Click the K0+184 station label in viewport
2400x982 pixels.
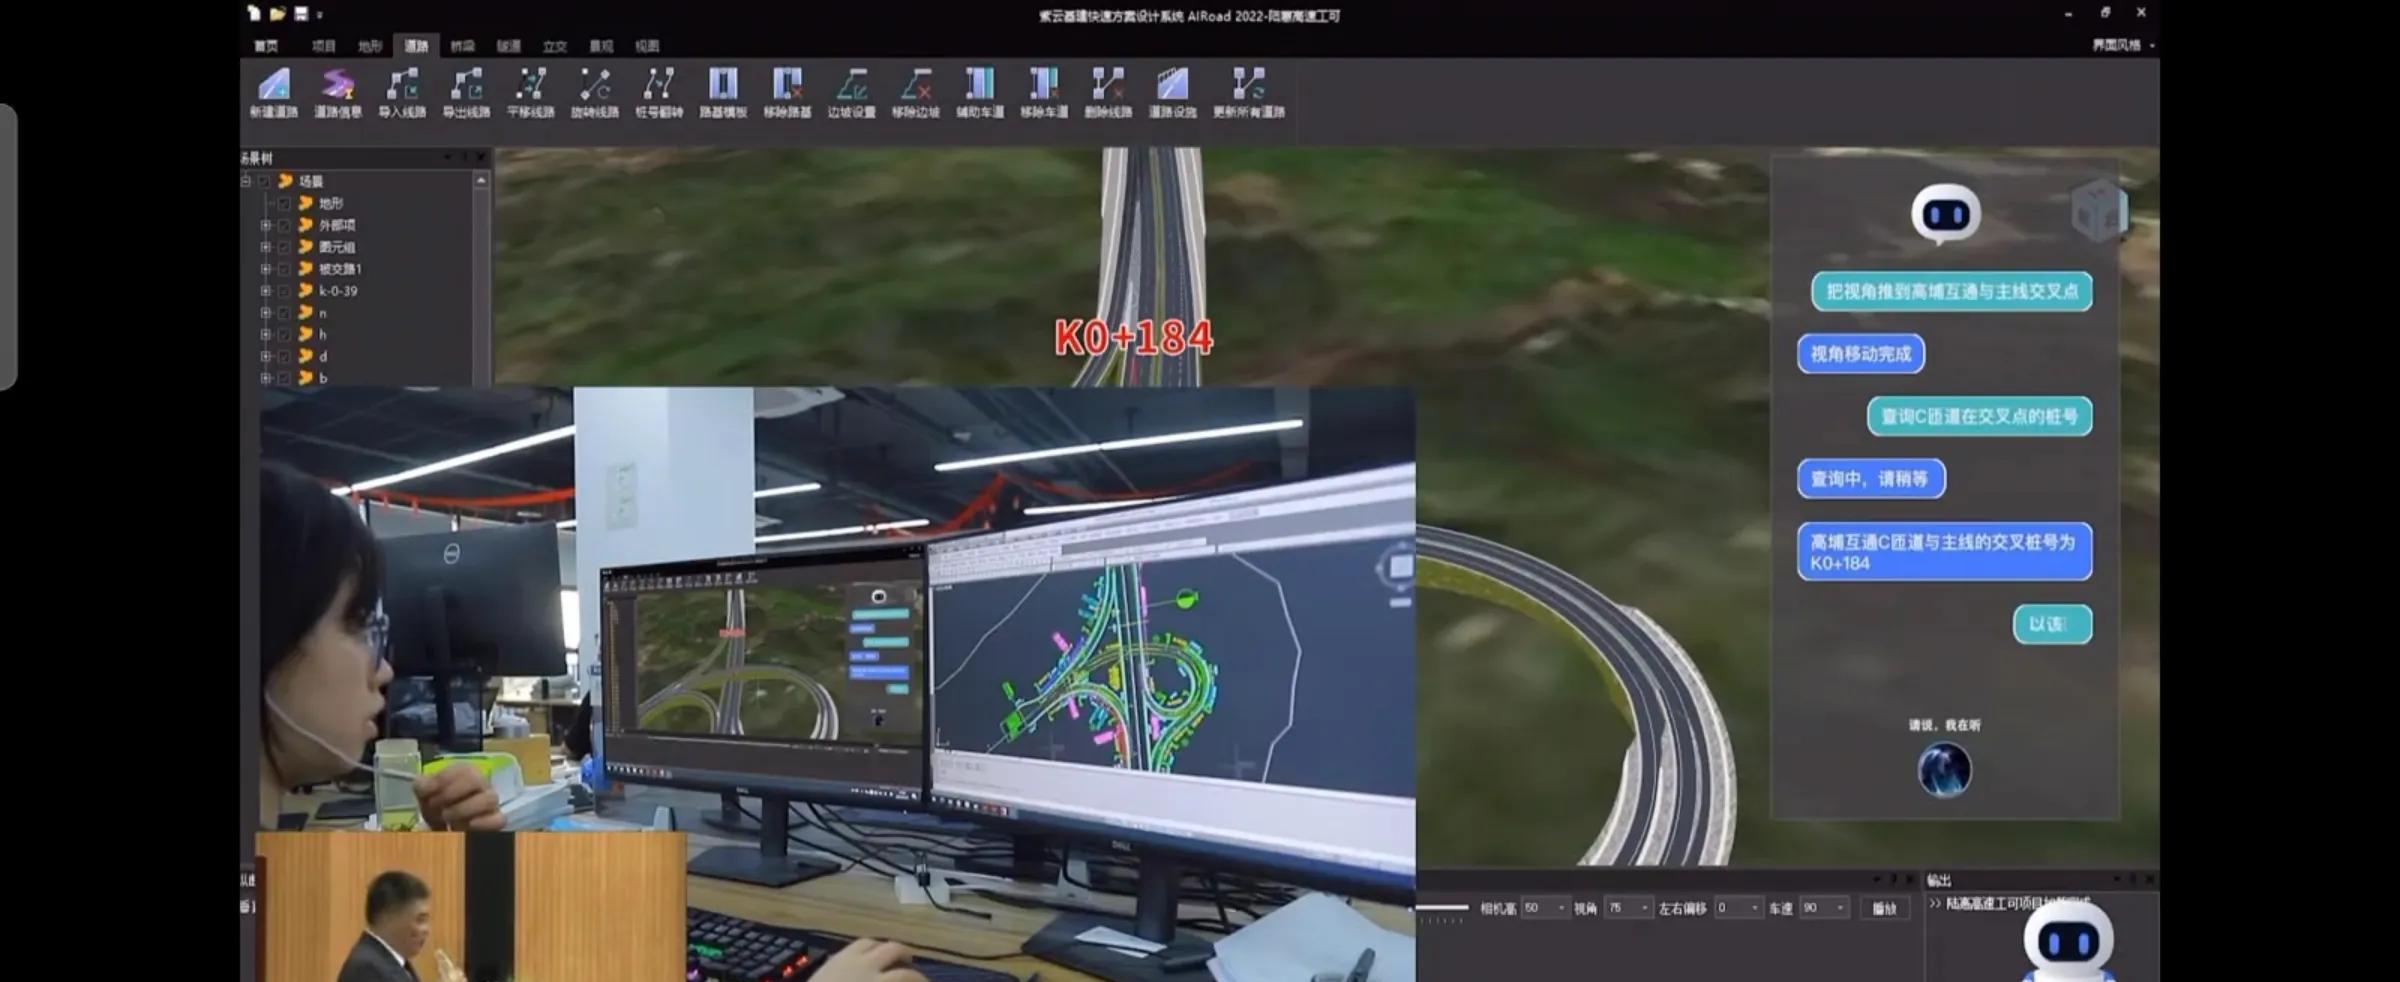[1134, 337]
